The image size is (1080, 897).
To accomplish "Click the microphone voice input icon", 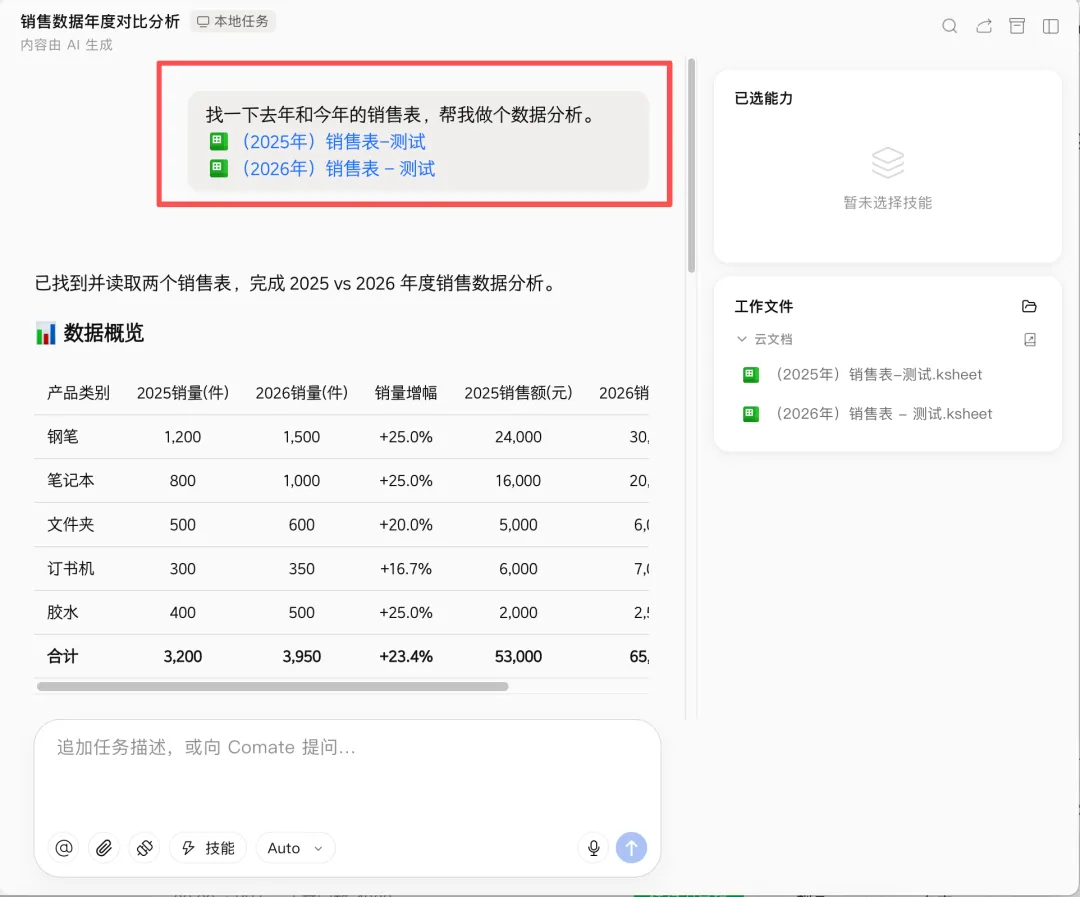I will tap(593, 847).
